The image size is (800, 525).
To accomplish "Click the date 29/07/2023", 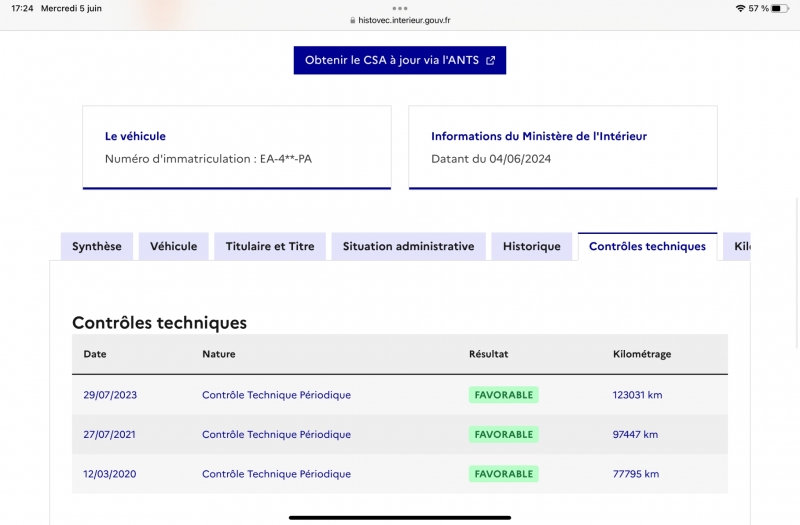I will tap(110, 395).
